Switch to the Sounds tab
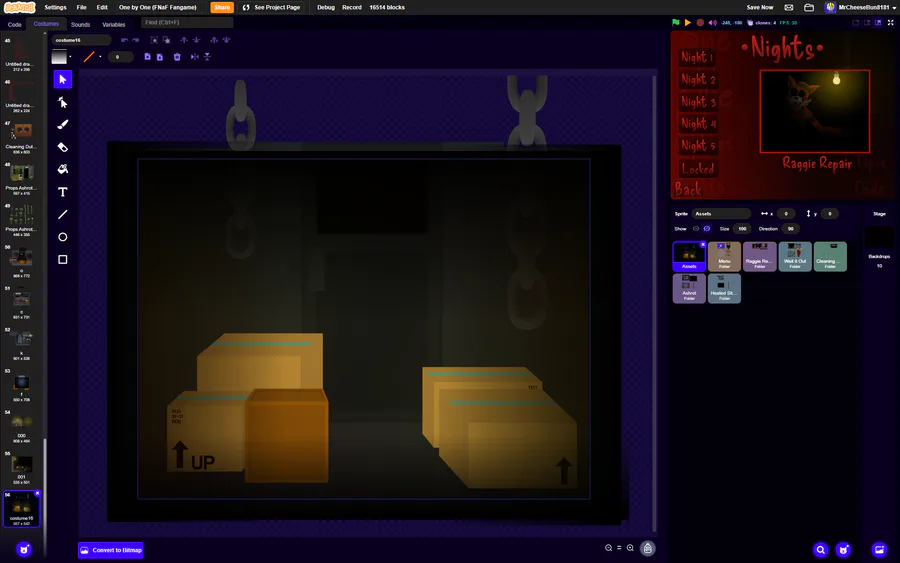900x563 pixels. [x=80, y=25]
